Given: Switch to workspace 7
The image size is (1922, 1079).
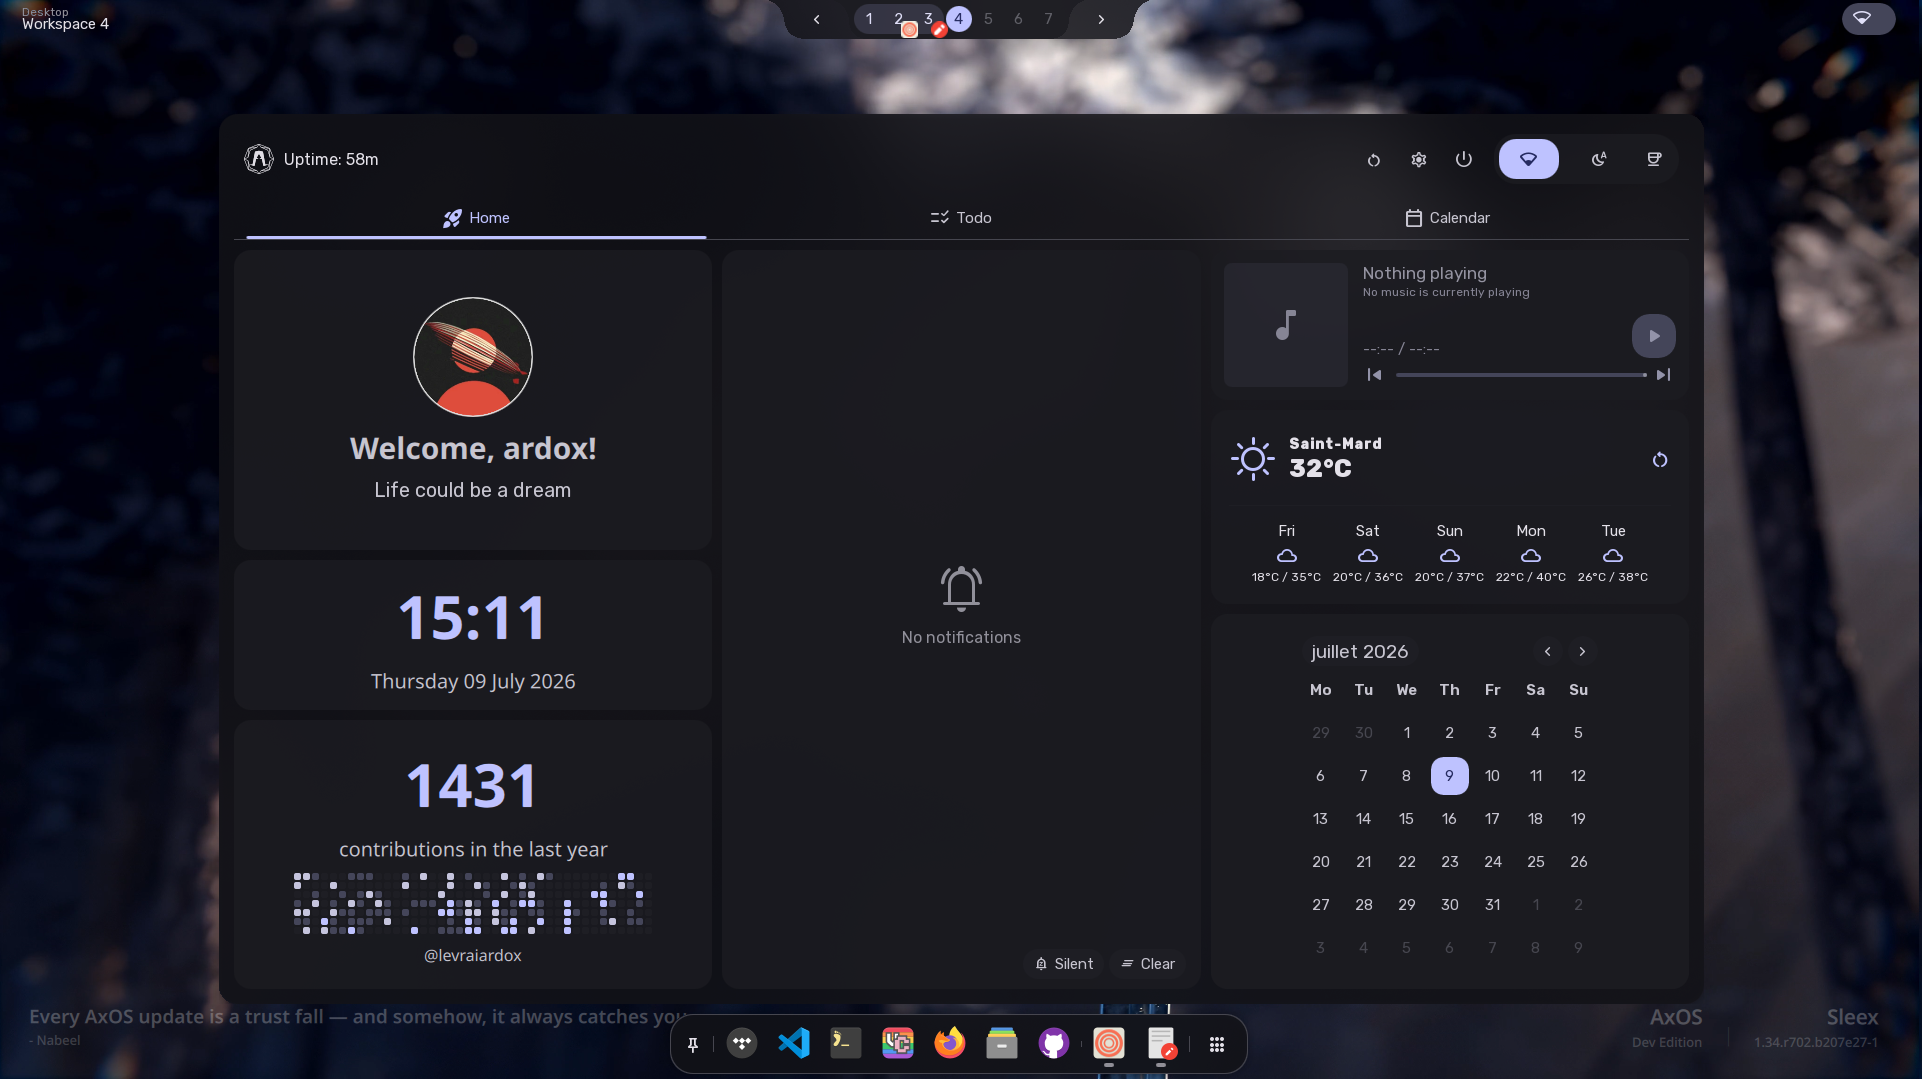Looking at the screenshot, I should point(1048,19).
